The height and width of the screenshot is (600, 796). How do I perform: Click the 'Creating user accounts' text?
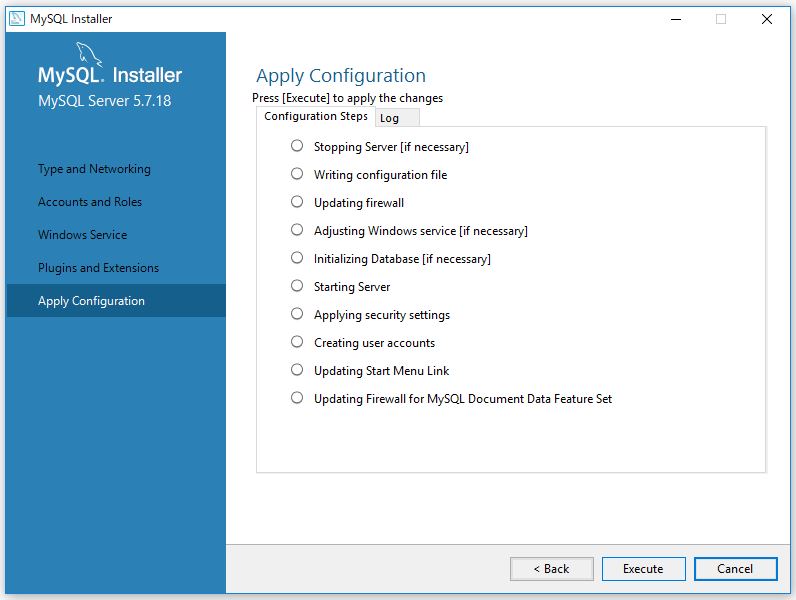coord(374,343)
